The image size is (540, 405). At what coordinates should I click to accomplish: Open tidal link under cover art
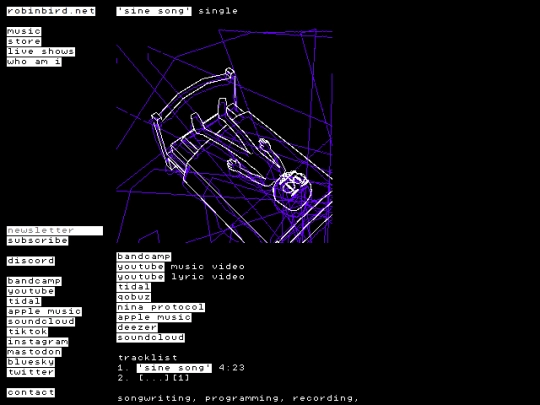[x=134, y=287]
